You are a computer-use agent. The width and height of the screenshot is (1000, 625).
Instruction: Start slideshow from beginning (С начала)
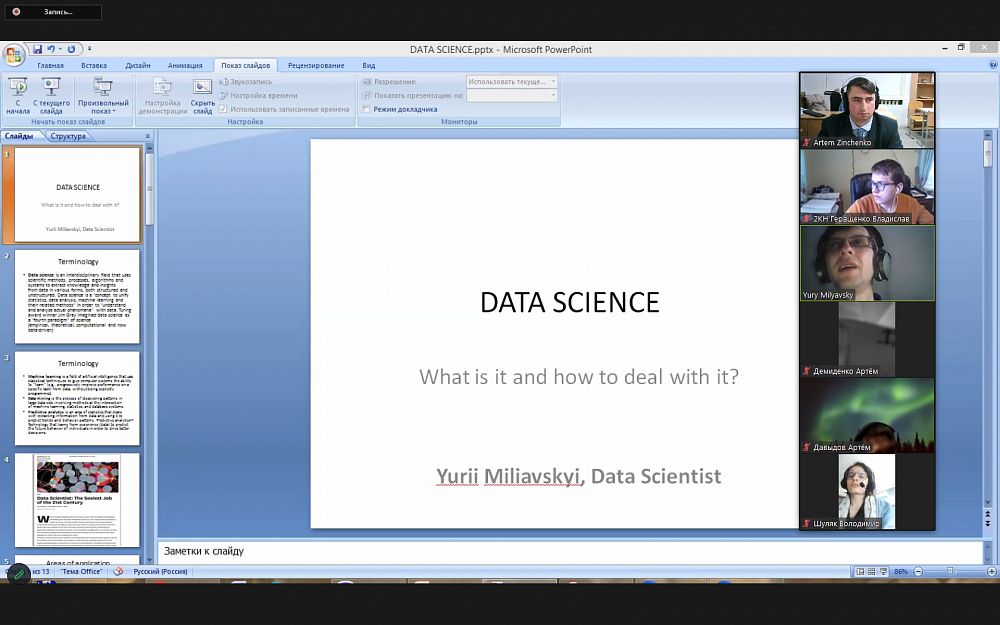pyautogui.click(x=18, y=96)
